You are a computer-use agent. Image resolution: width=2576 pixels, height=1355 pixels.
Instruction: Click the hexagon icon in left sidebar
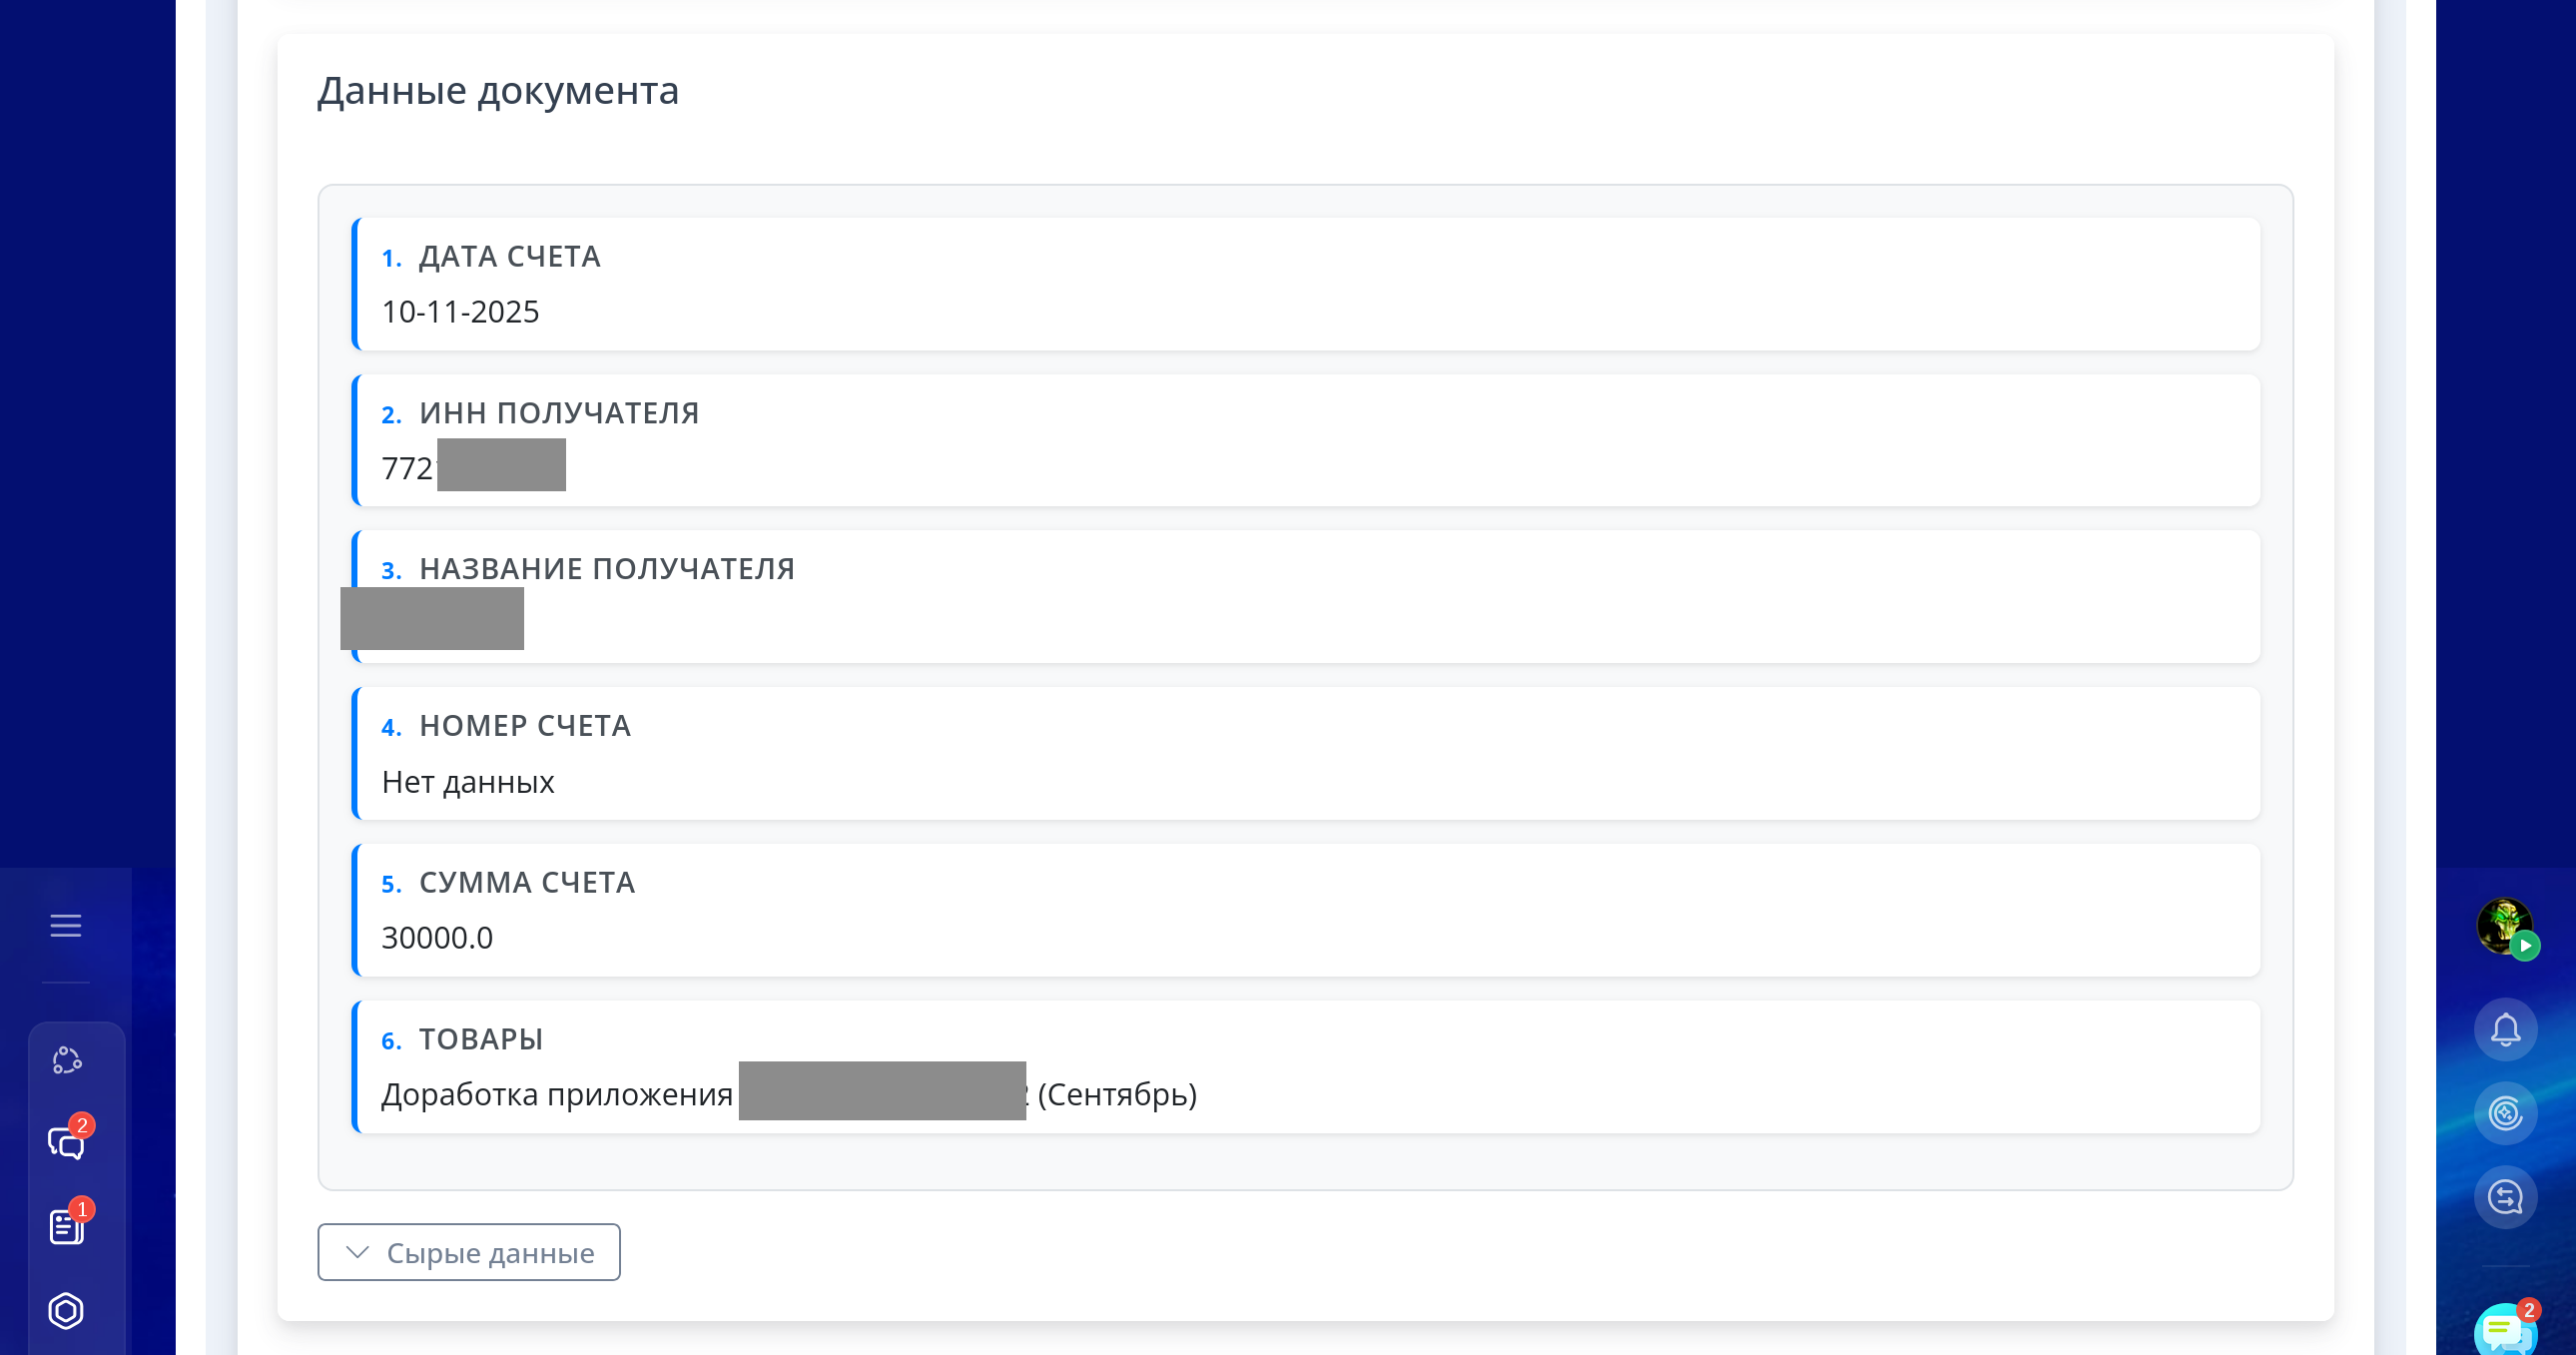tap(66, 1310)
